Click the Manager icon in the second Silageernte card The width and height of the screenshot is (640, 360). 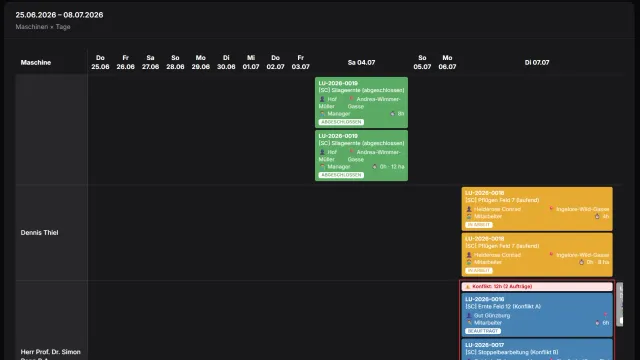(x=322, y=167)
